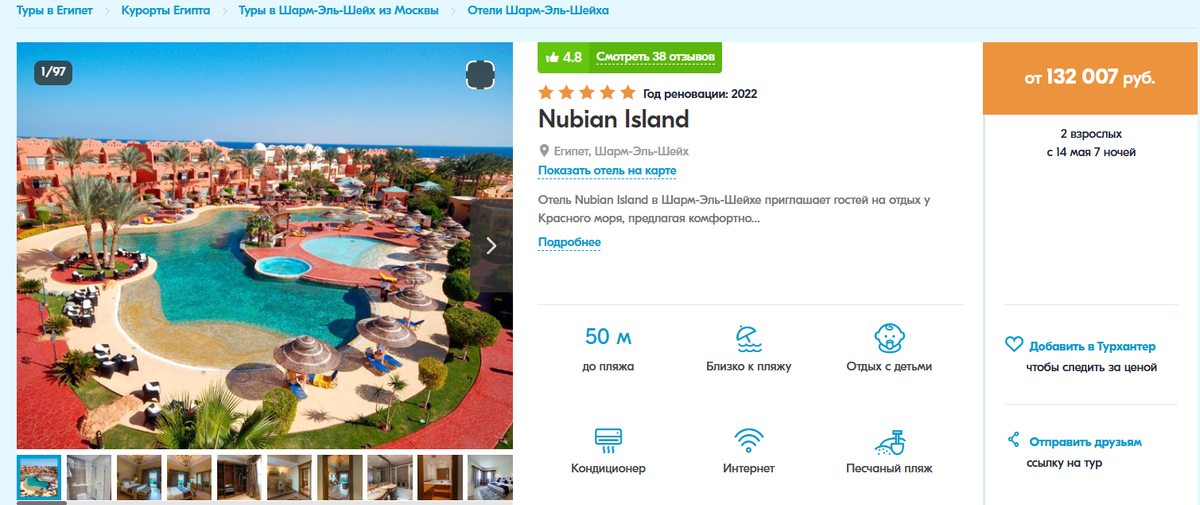The height and width of the screenshot is (505, 1200).
Task: Click the 'Год реновации: 2022' text
Action: click(x=700, y=95)
